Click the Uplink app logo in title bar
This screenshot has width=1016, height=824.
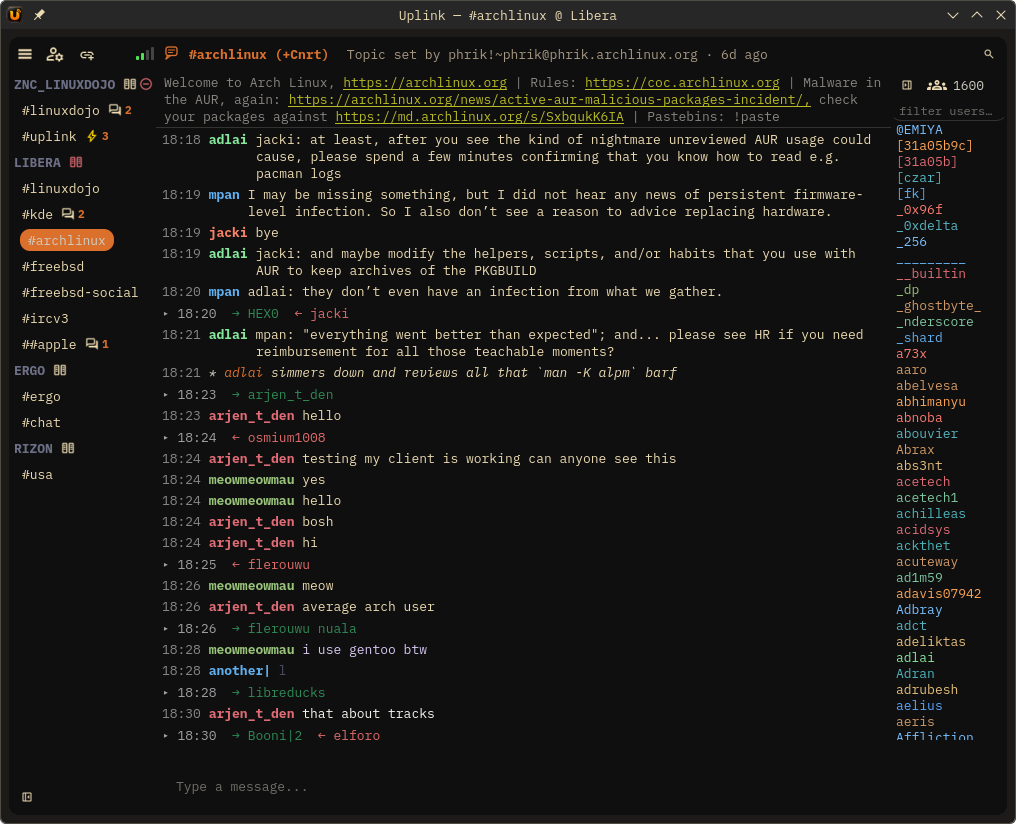pos(15,14)
